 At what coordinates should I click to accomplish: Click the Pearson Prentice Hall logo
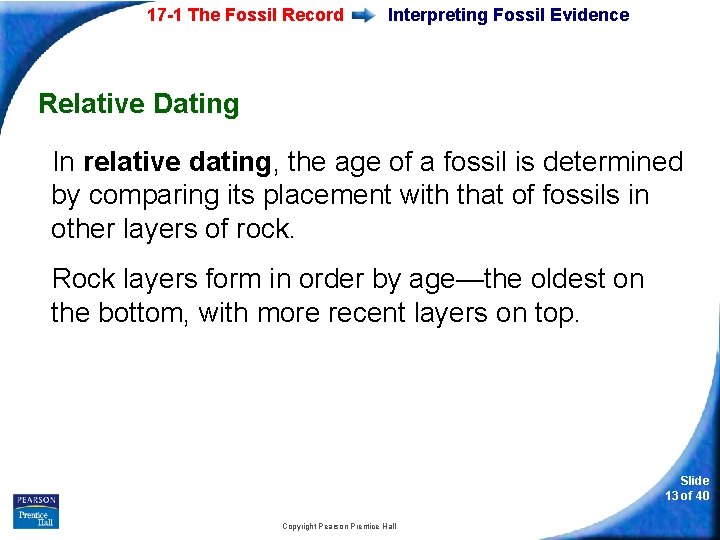36,511
